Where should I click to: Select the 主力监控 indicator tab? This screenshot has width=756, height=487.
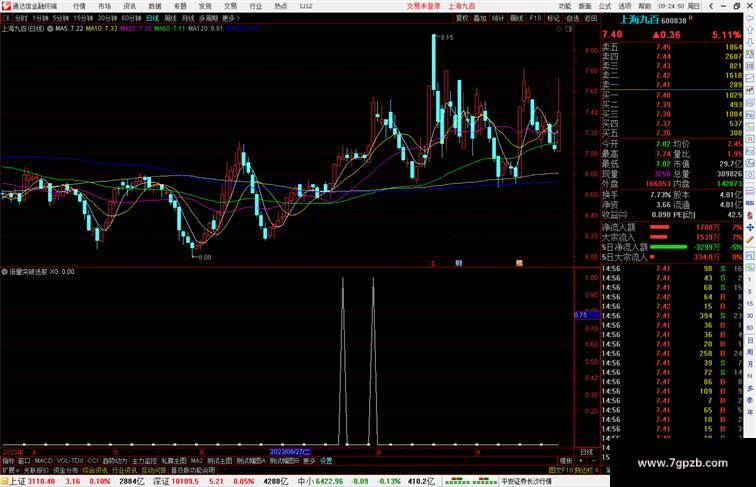pyautogui.click(x=144, y=461)
